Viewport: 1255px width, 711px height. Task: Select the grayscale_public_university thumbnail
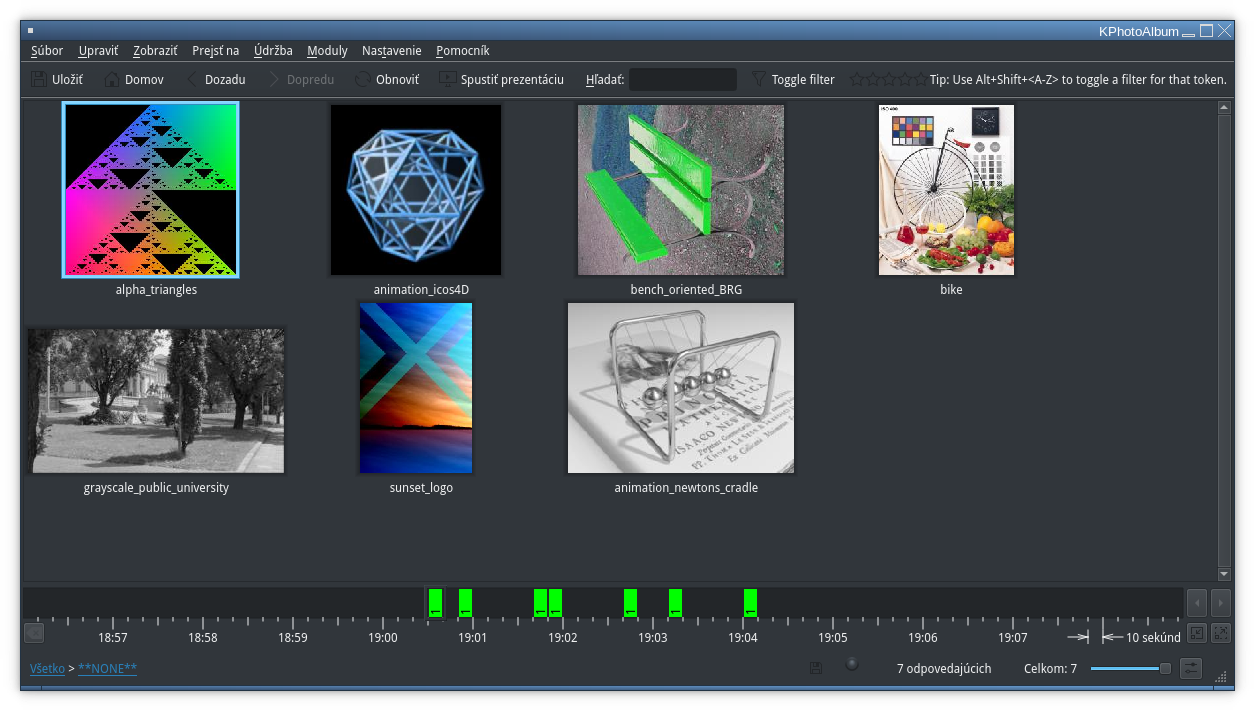click(156, 400)
